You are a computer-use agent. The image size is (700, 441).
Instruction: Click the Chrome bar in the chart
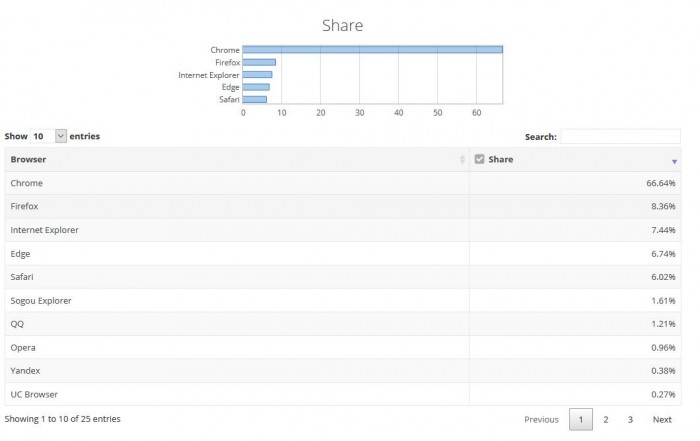coord(372,50)
